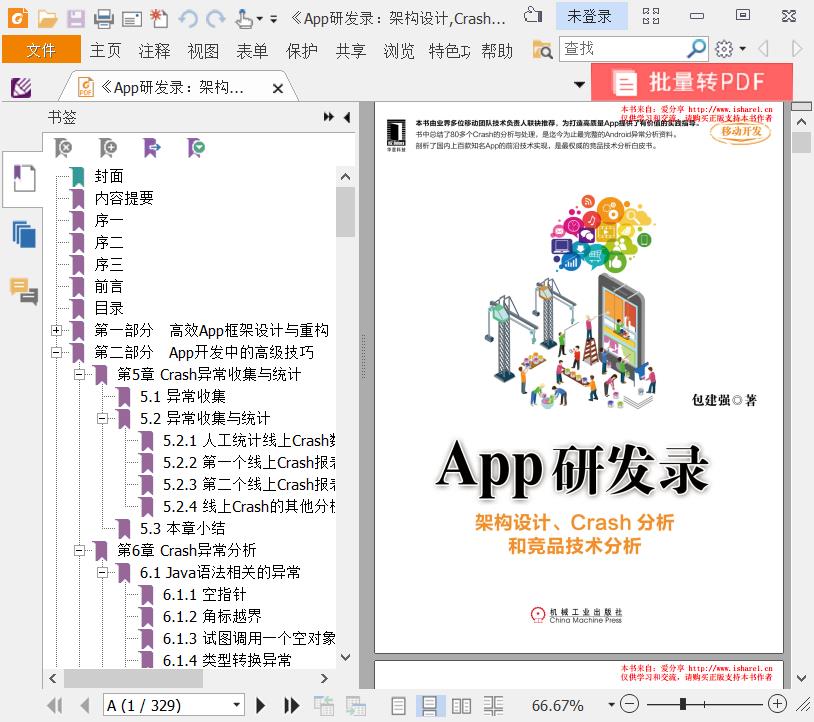Image resolution: width=814 pixels, height=722 pixels.
Task: Select the 6.1.1 空指针 bookmark
Action: [205, 594]
